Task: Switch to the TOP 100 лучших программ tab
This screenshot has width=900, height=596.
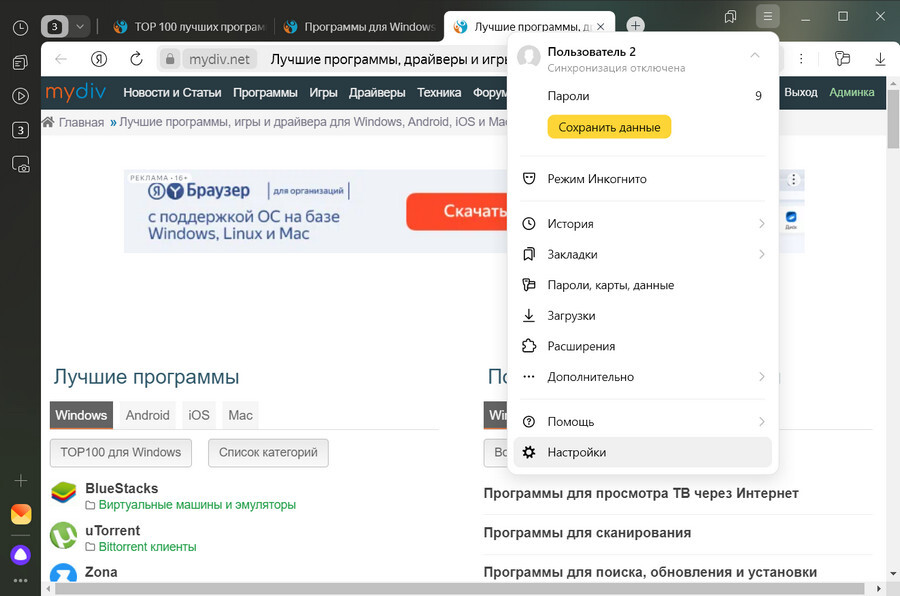Action: (x=188, y=26)
